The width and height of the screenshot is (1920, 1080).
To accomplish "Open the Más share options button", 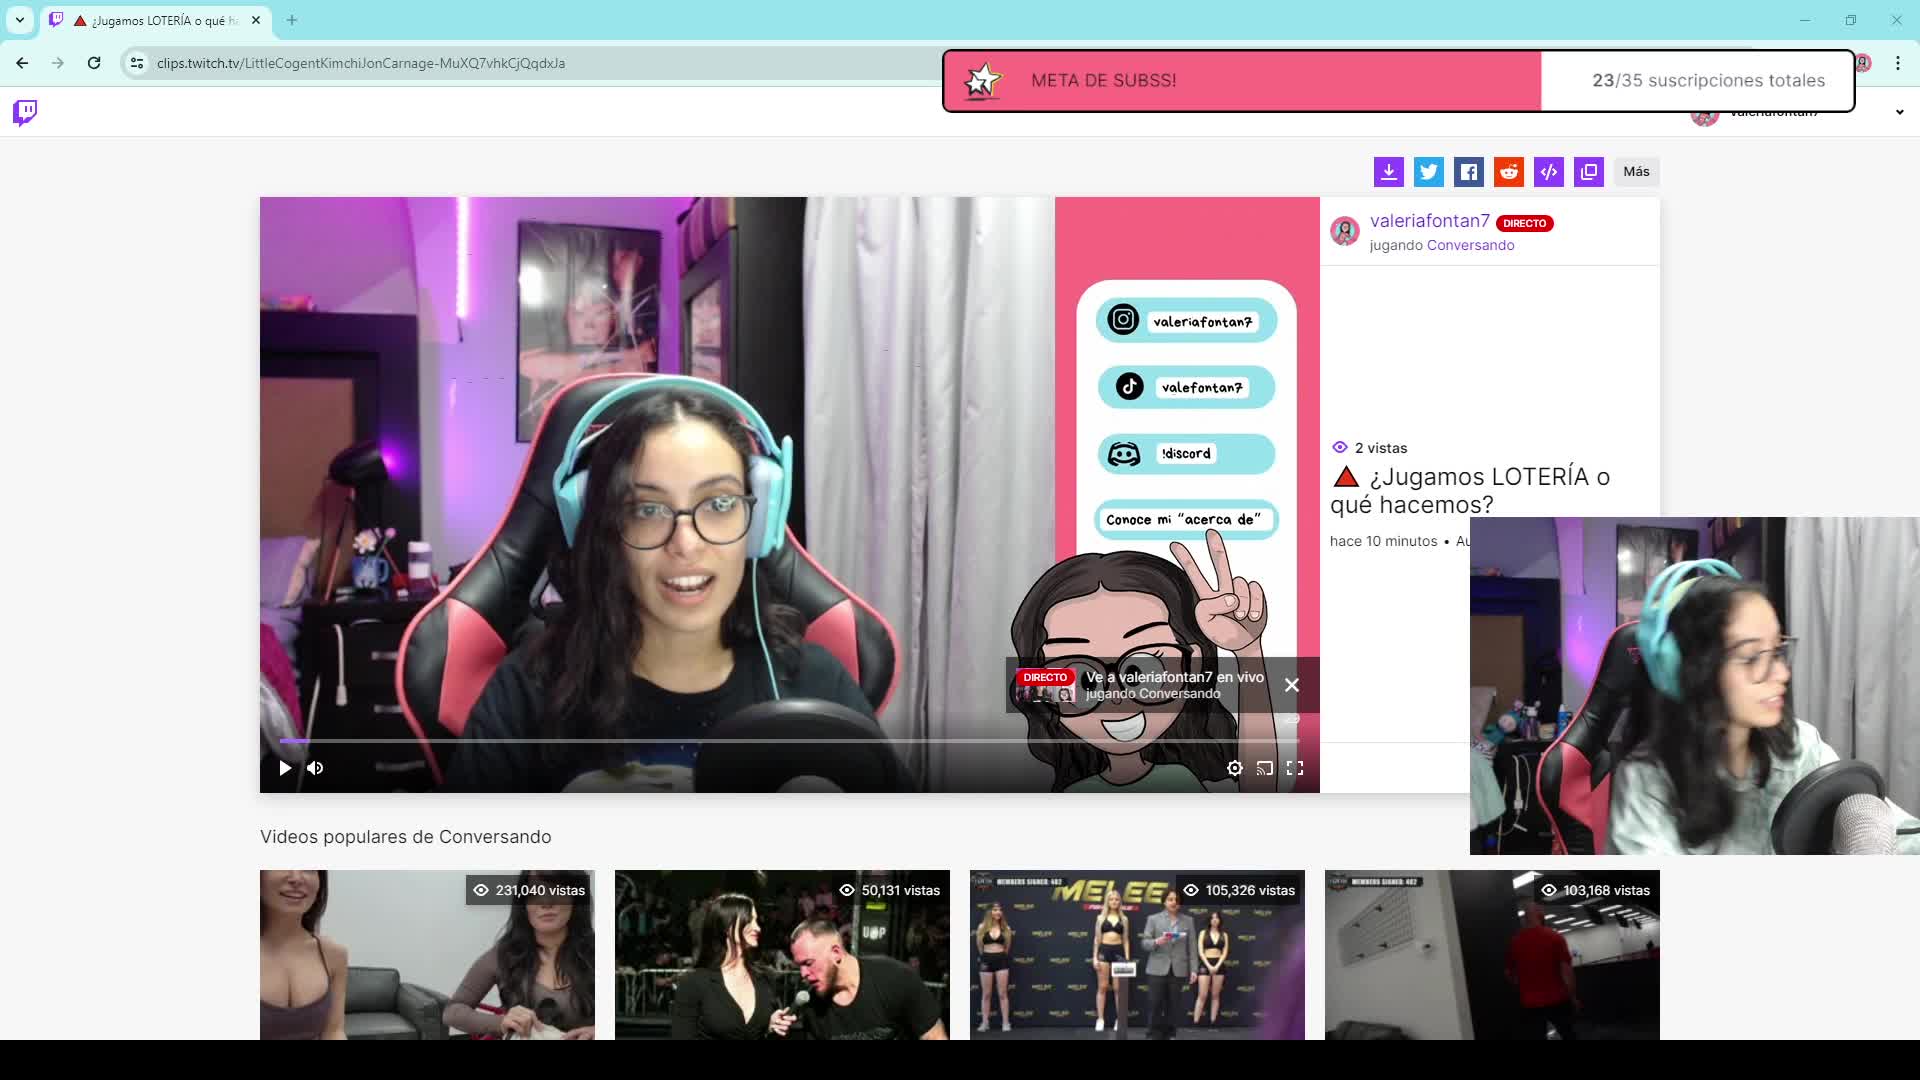I will (x=1636, y=172).
